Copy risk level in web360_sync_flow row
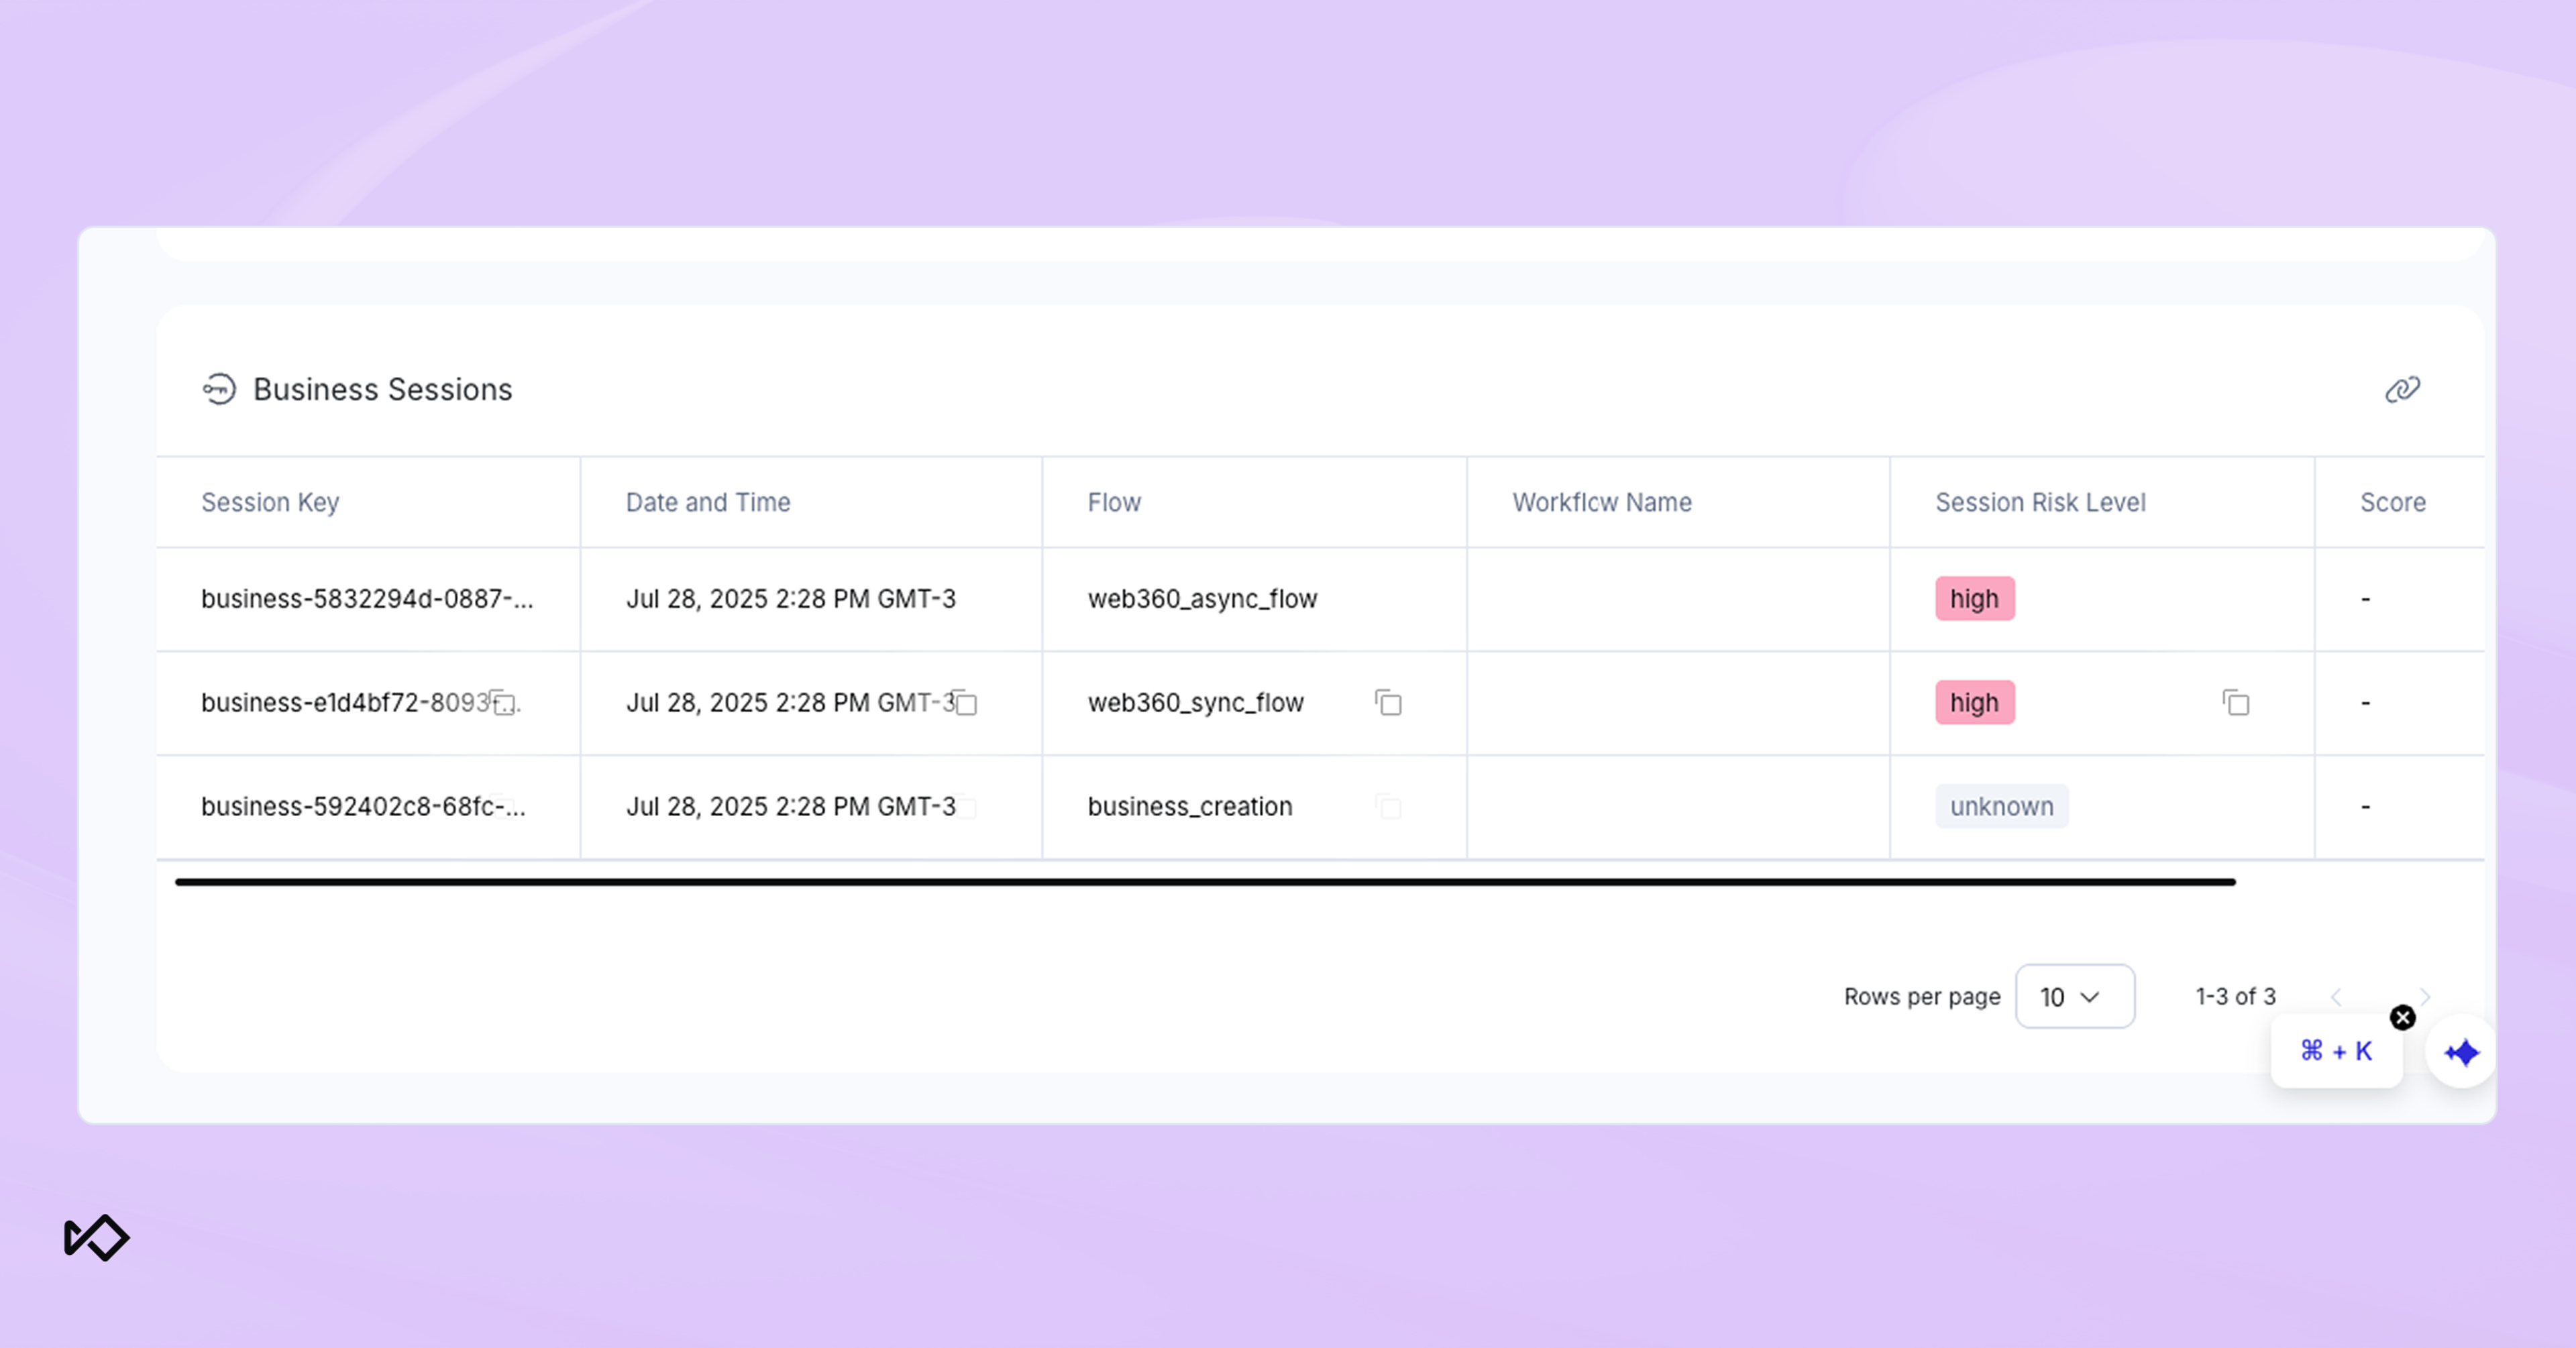Image resolution: width=2576 pixels, height=1348 pixels. (2236, 703)
